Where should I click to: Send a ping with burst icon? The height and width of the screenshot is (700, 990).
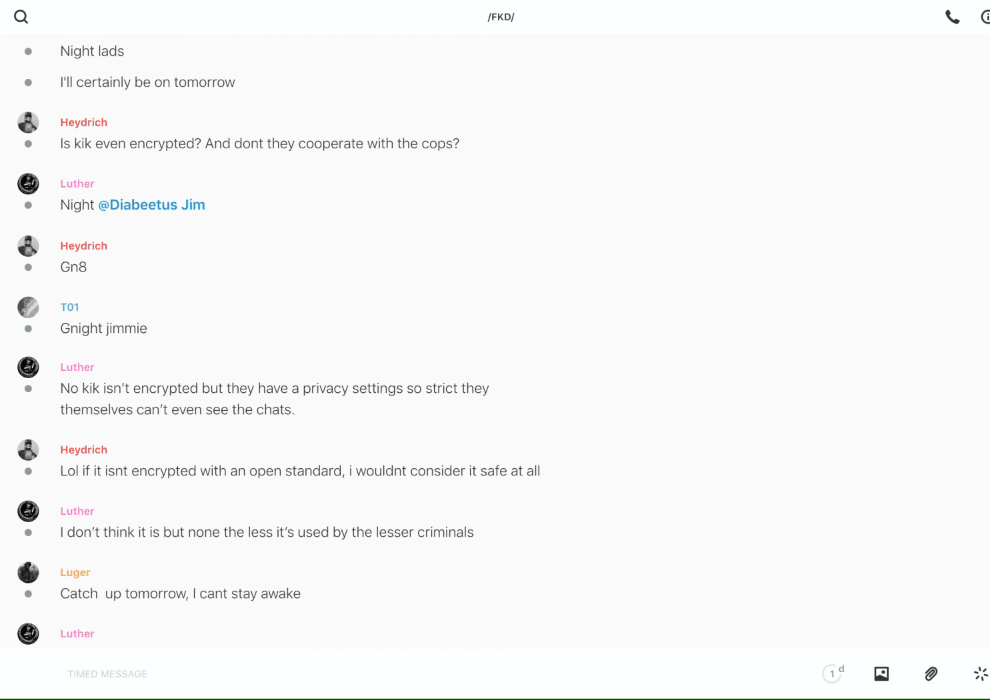pos(980,674)
